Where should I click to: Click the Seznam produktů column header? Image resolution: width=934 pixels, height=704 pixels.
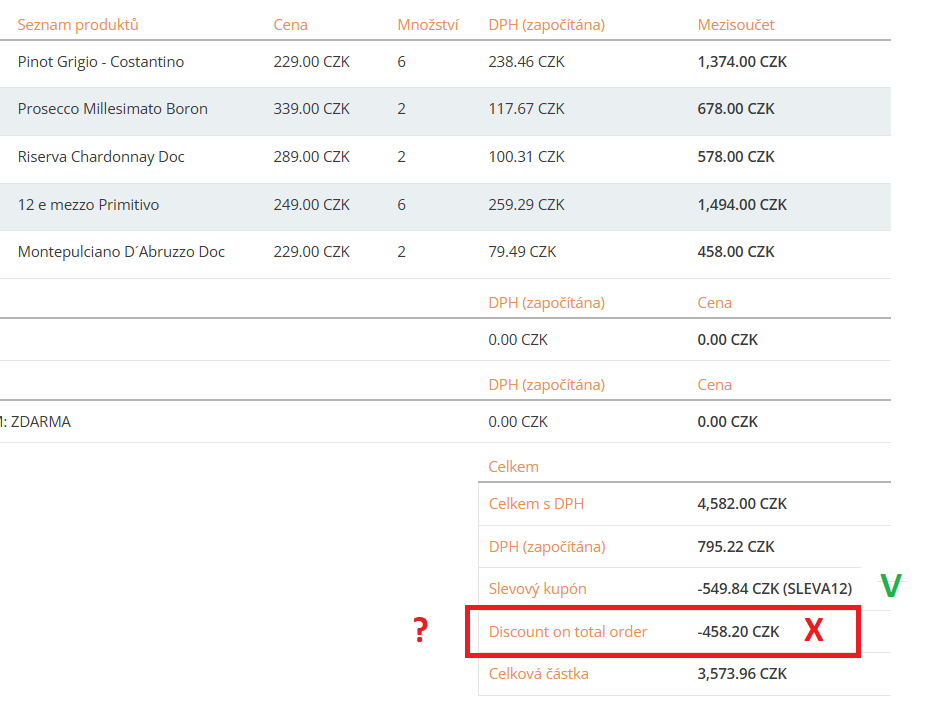78,24
